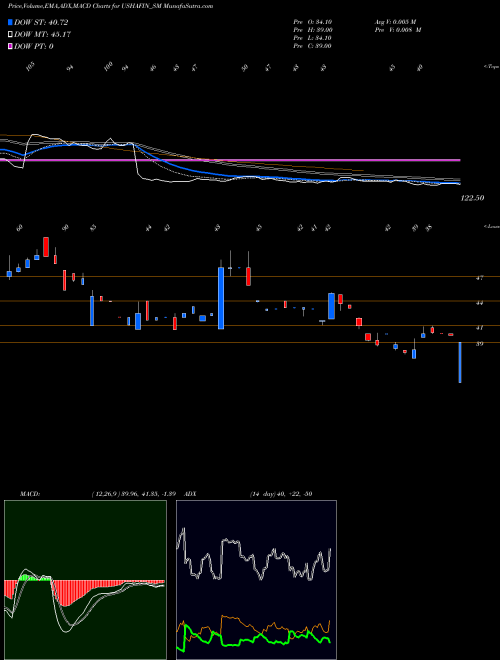500x660 pixels.
Task: Click the (12,26,9) MACD parameter values
Action: tap(133, 494)
